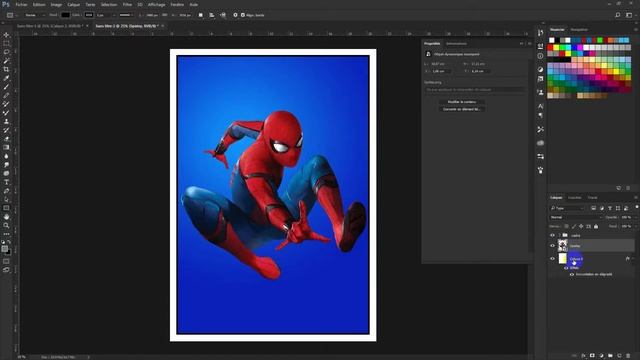This screenshot has height=360, width=640.
Task: Toggle Incrustation en dégradé effect visibility
Action: (x=572, y=274)
